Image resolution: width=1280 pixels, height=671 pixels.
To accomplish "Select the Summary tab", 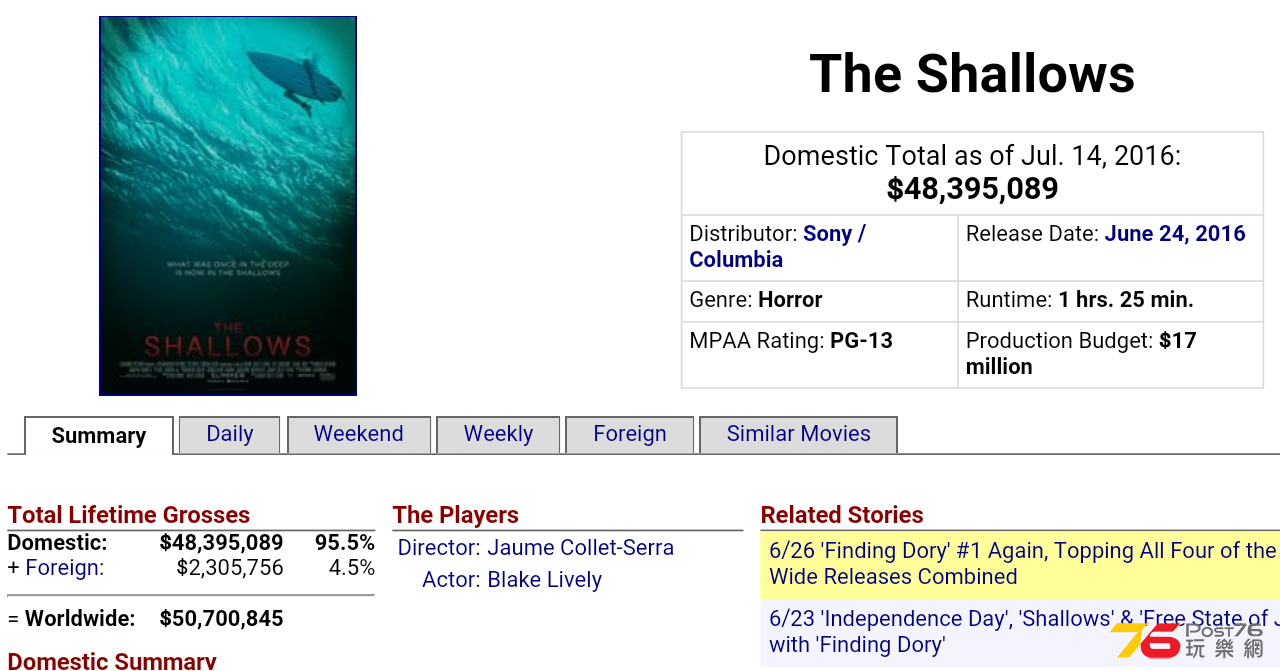I will (x=99, y=436).
